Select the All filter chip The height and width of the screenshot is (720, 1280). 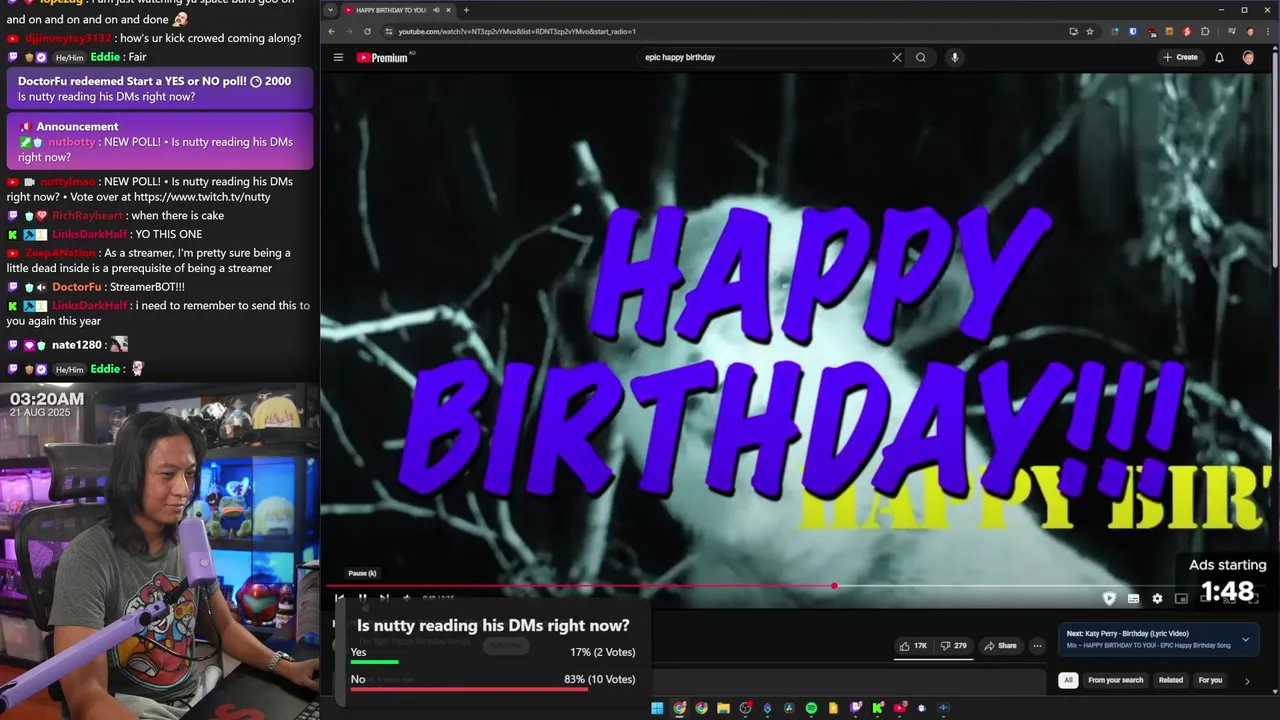(1068, 680)
